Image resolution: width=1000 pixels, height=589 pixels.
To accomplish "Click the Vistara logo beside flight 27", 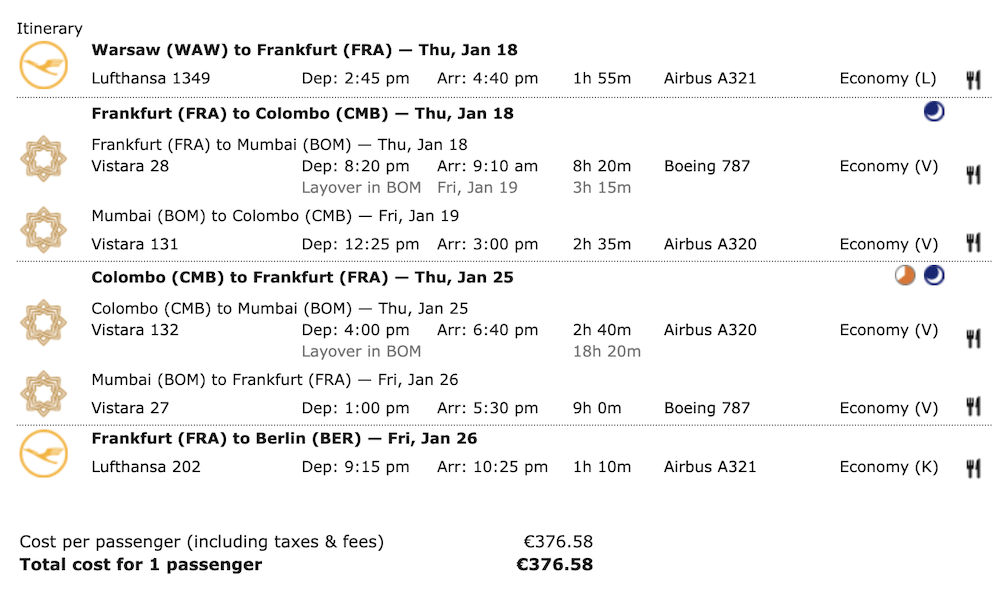I will (x=43, y=394).
